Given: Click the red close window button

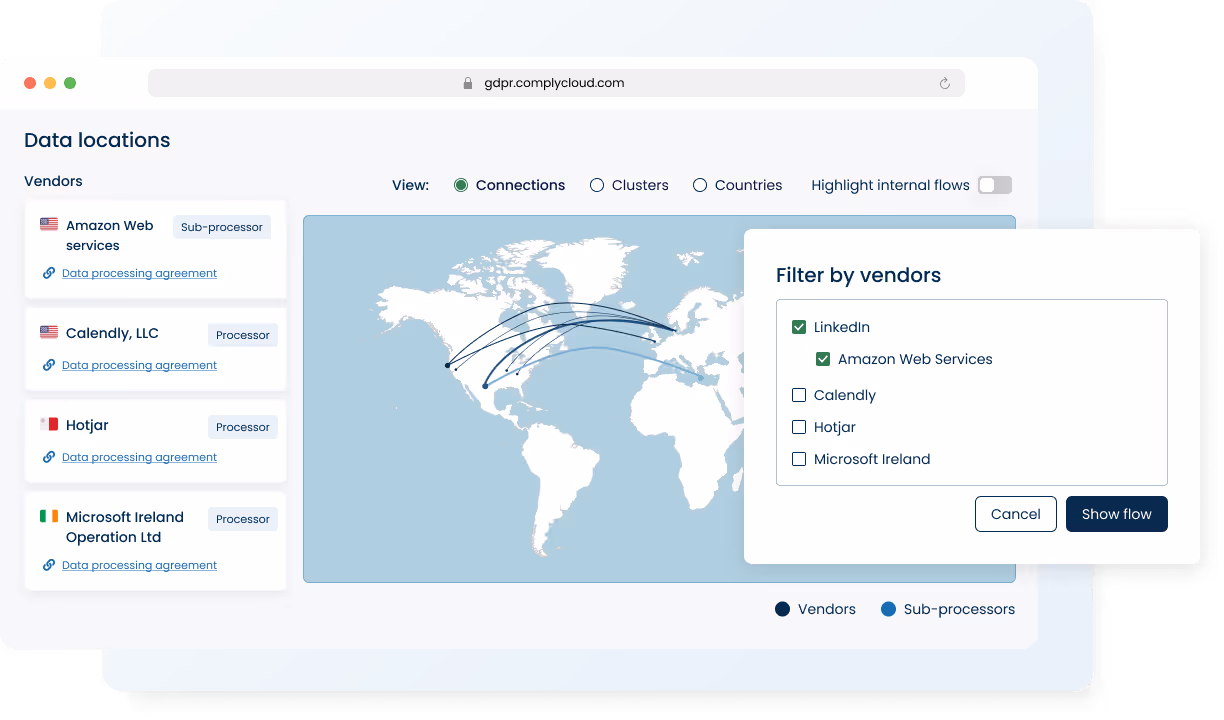Looking at the screenshot, I should tap(30, 83).
